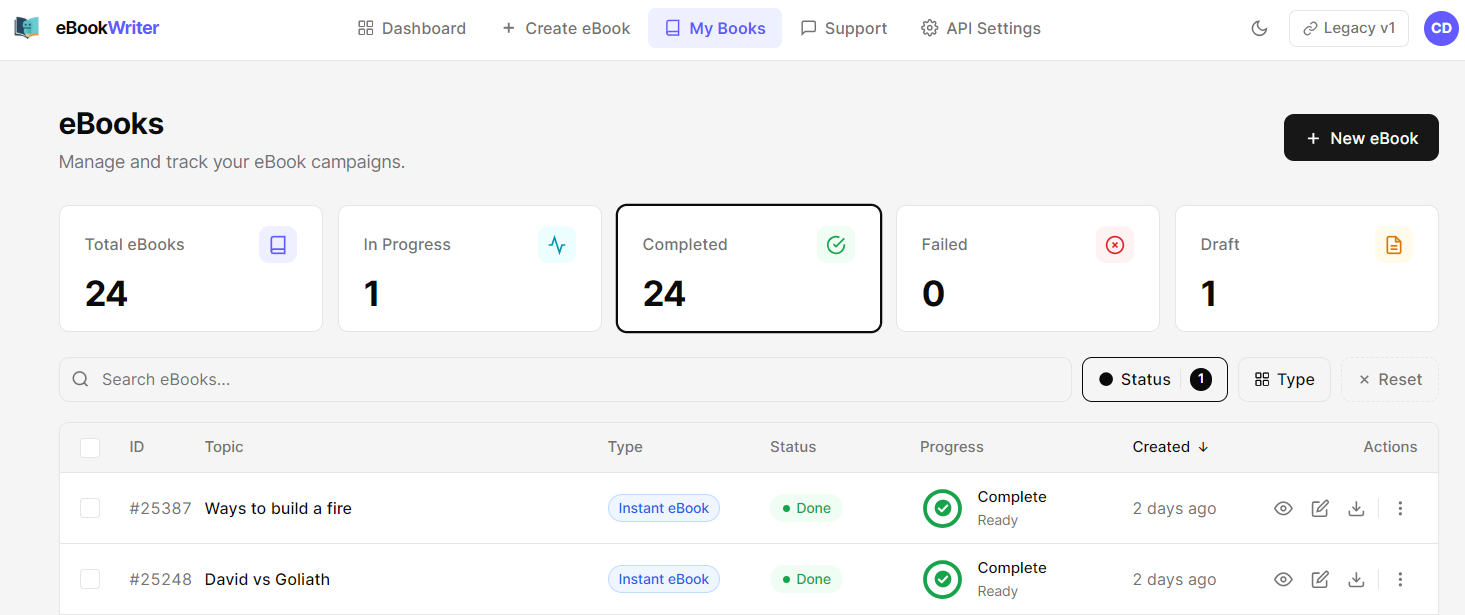This screenshot has width=1465, height=615.
Task: Switch to Legacy v1
Action: (1349, 28)
